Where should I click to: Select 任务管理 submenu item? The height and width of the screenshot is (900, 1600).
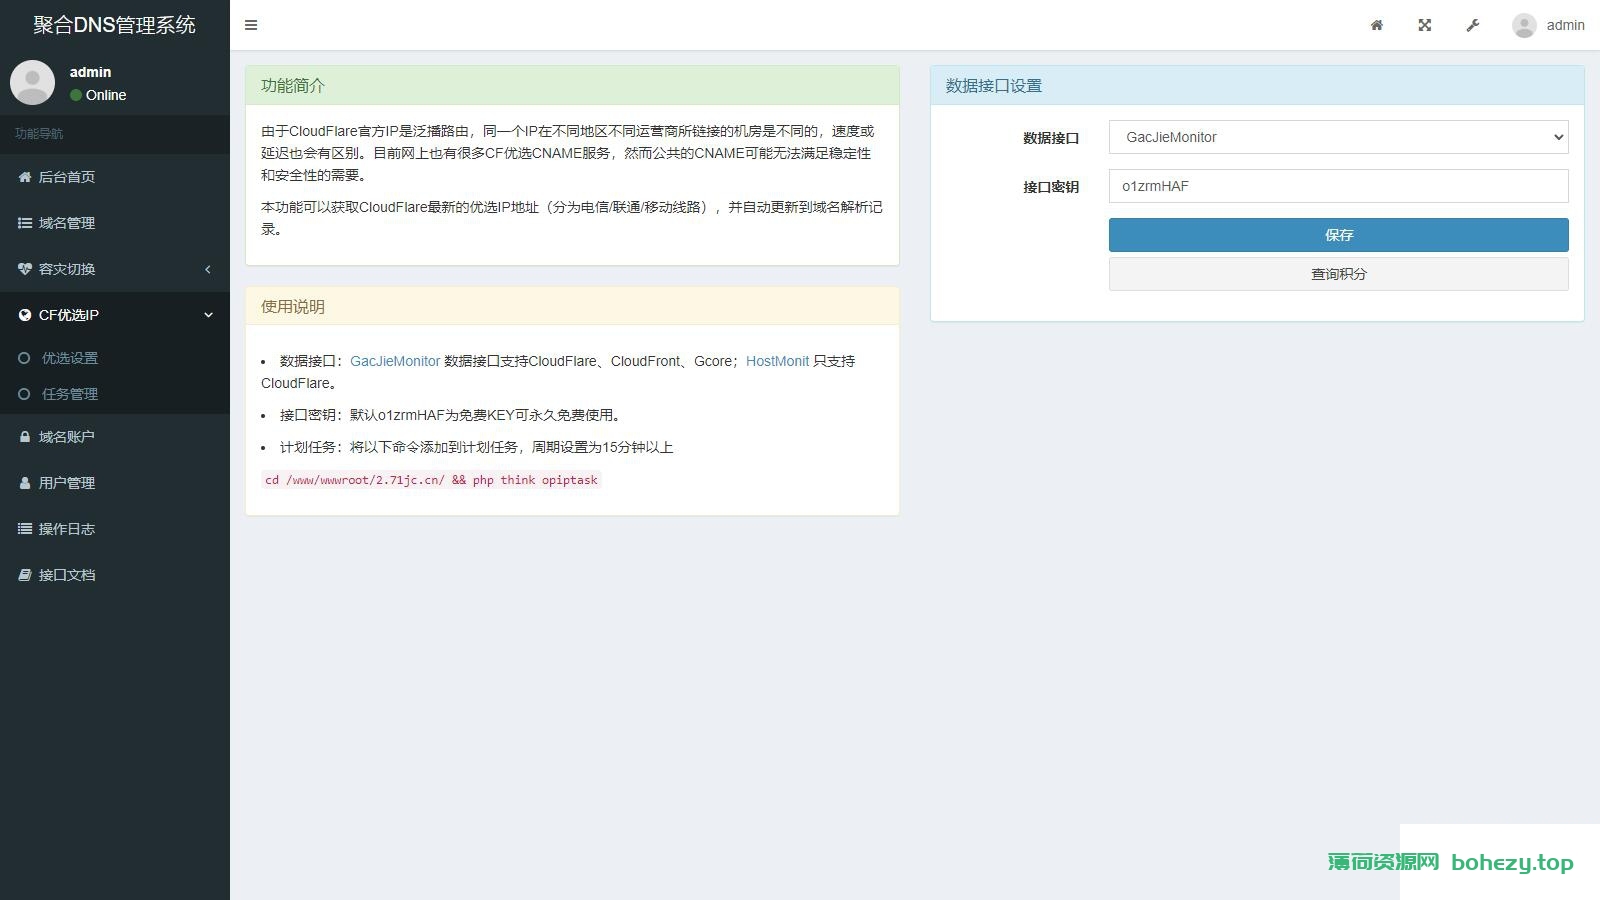[115, 394]
